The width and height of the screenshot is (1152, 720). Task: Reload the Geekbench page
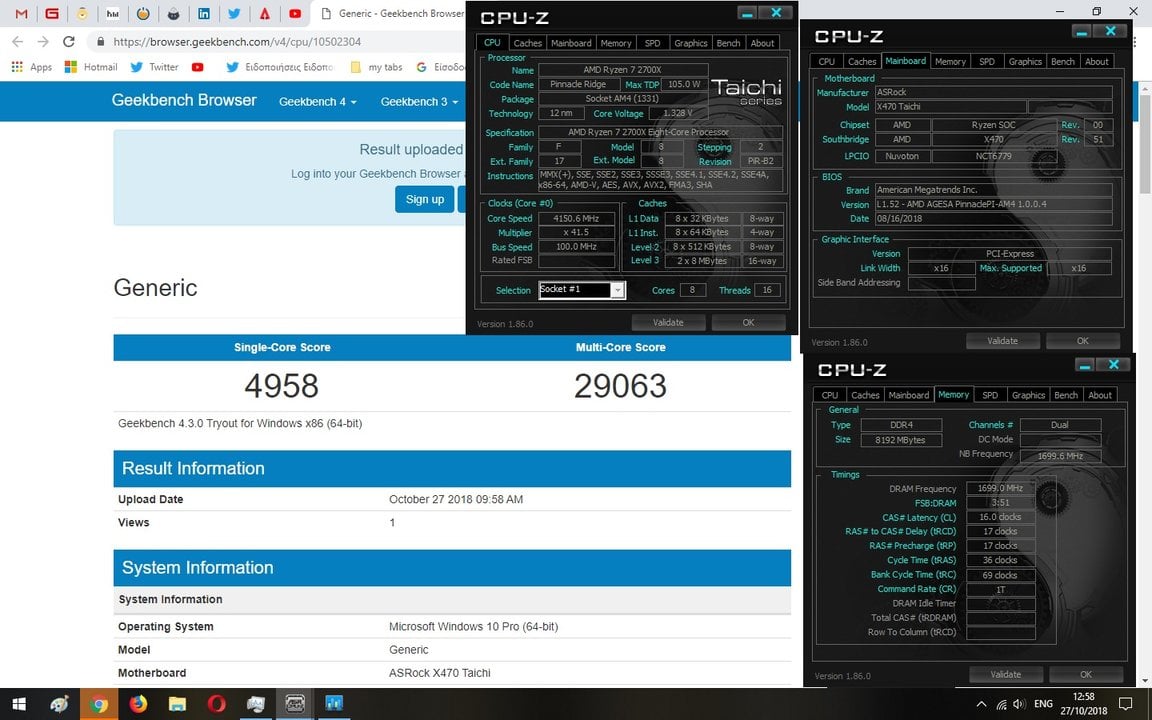(68, 41)
